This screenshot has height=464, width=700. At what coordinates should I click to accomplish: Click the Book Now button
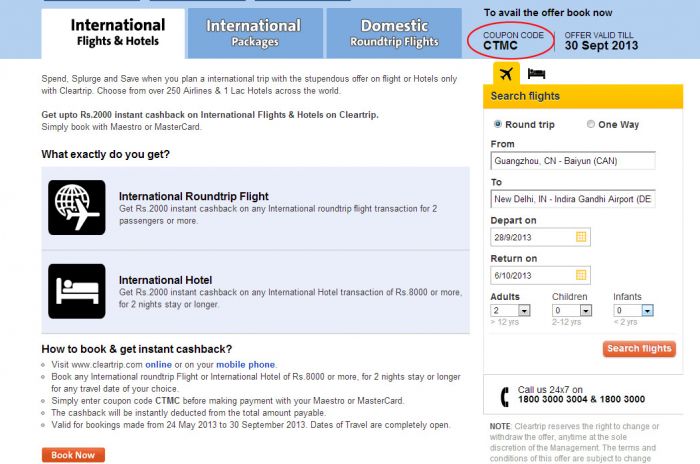coord(73,455)
